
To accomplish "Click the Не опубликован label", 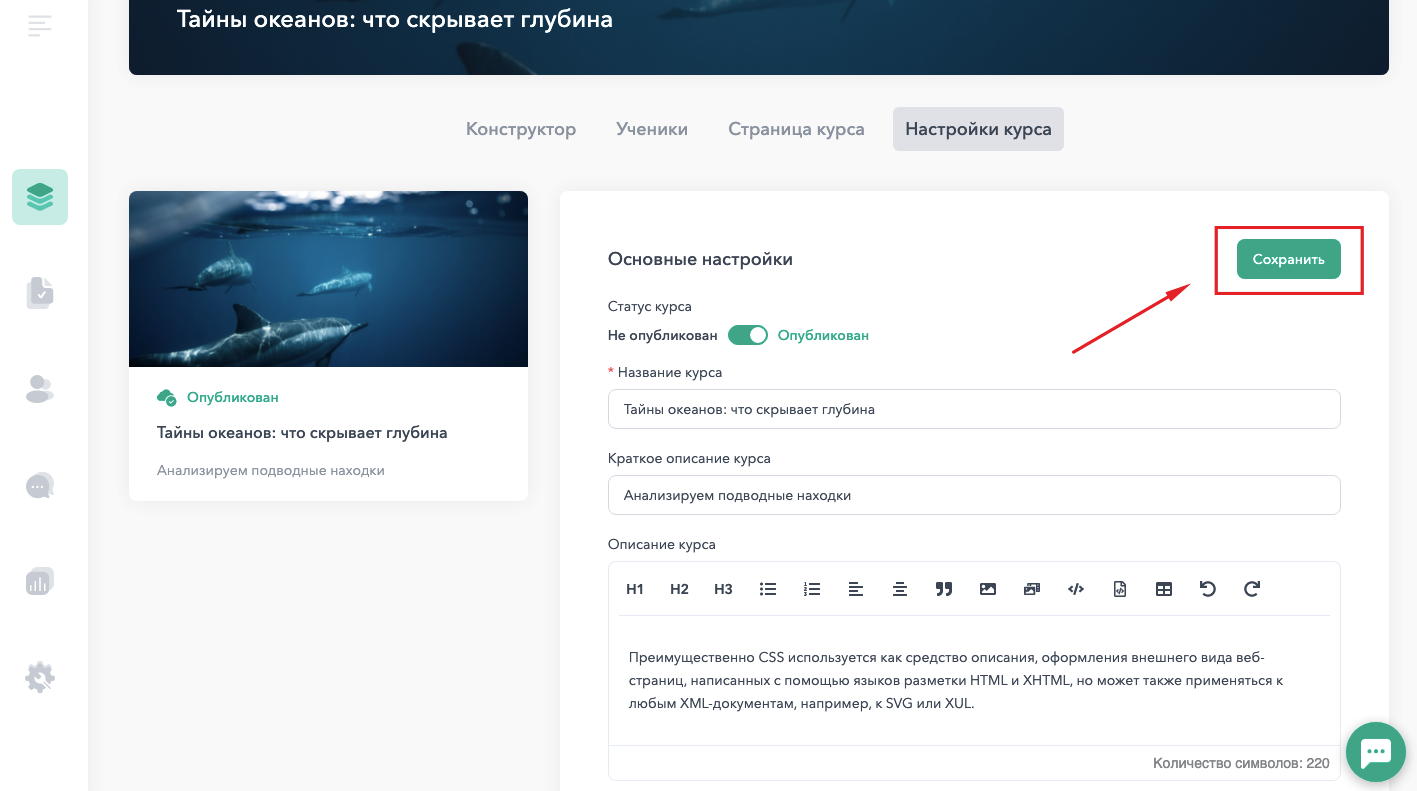I will tap(662, 336).
